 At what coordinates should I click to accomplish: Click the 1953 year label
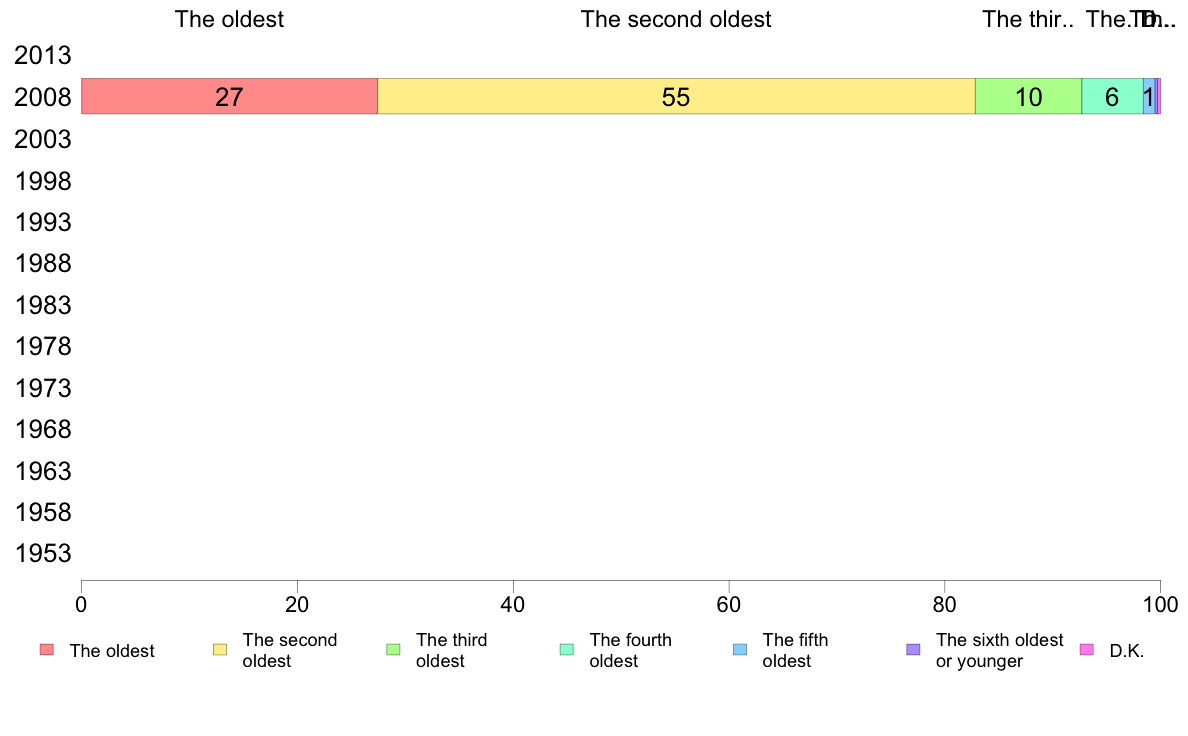pyautogui.click(x=43, y=553)
